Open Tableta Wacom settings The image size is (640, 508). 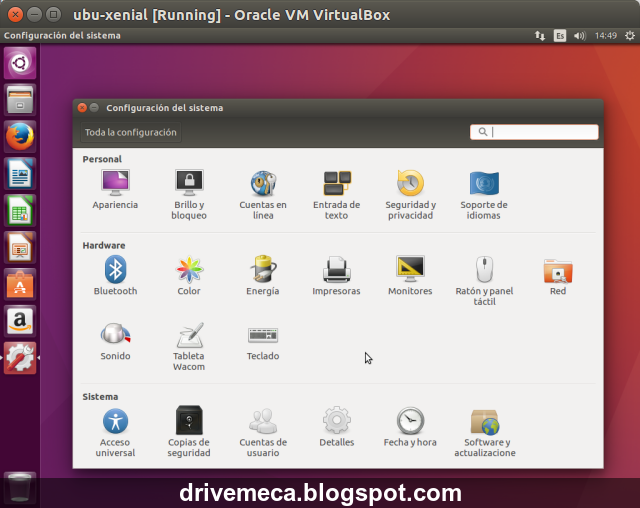point(189,346)
